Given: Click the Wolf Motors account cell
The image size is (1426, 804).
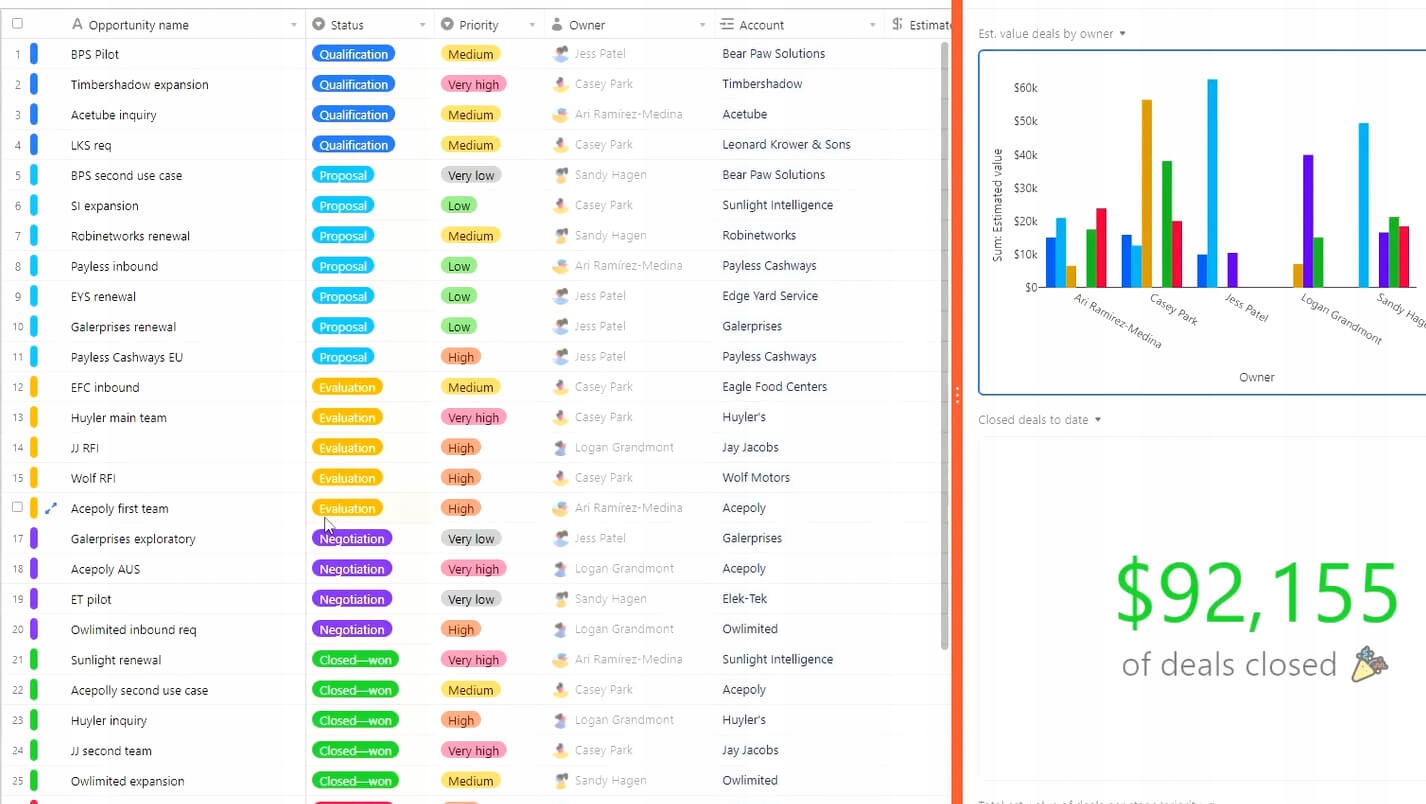Looking at the screenshot, I should 799,478.
